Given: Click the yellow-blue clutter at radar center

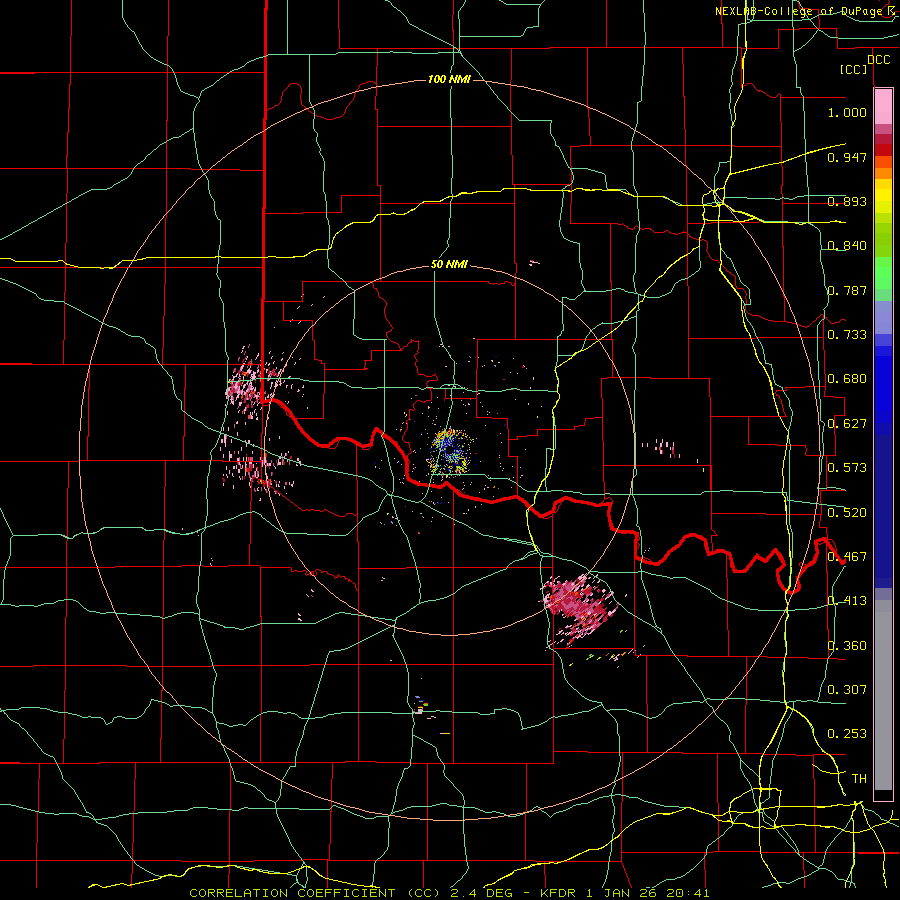Looking at the screenshot, I should [x=450, y=451].
